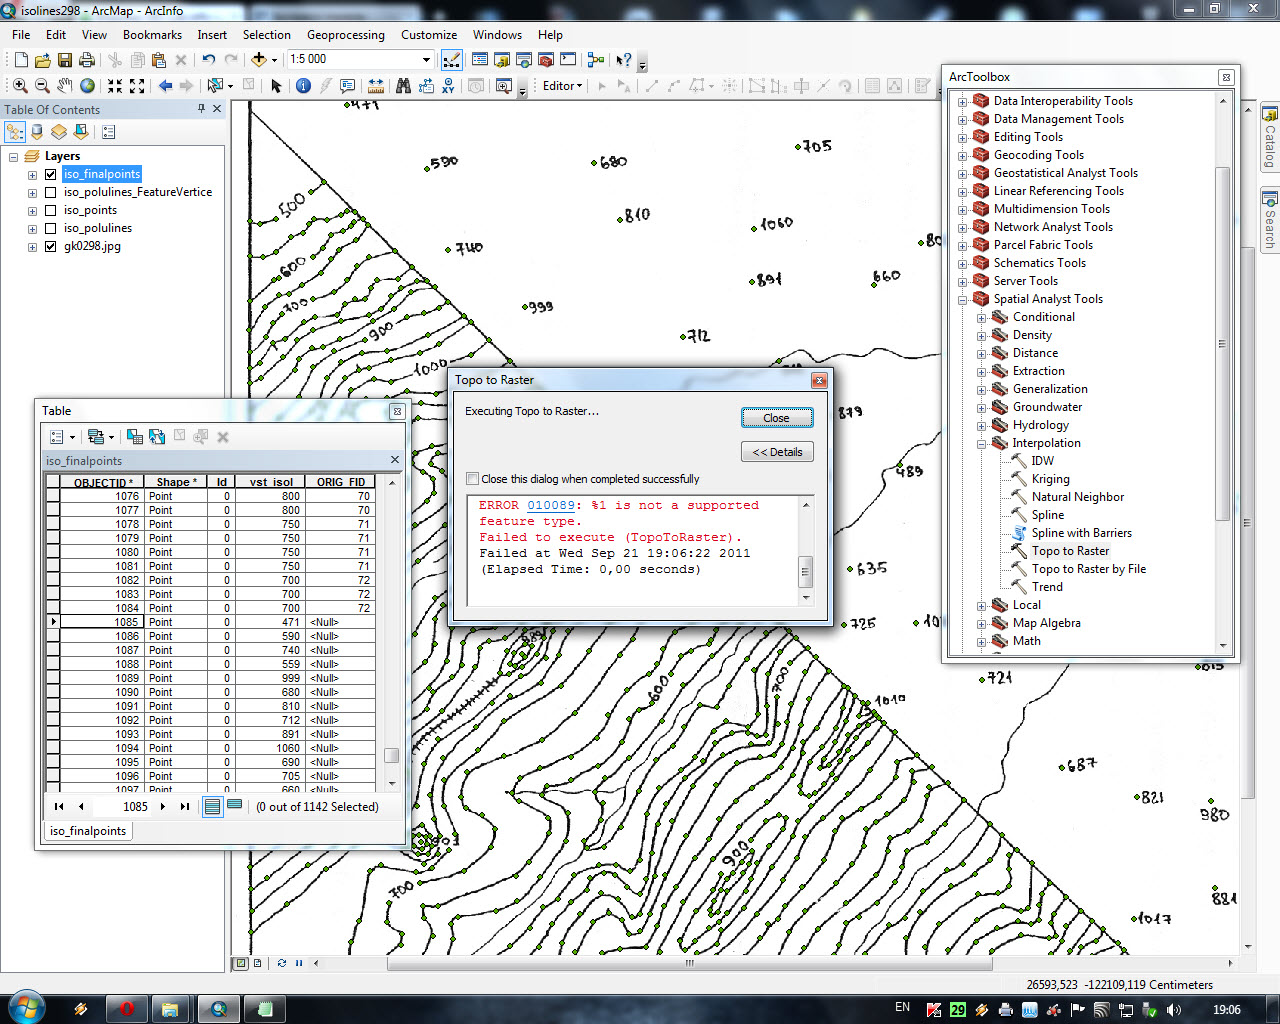This screenshot has width=1280, height=1024.
Task: Click the Full Extent globe icon
Action: (x=88, y=86)
